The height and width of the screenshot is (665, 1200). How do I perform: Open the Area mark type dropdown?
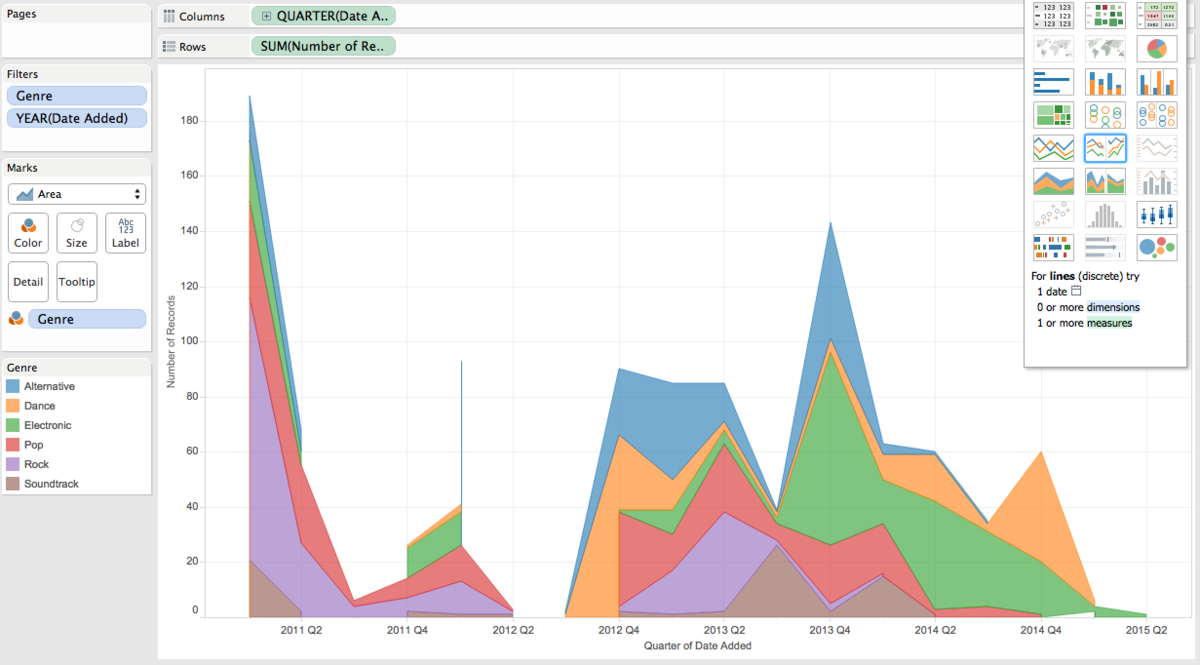(x=77, y=194)
